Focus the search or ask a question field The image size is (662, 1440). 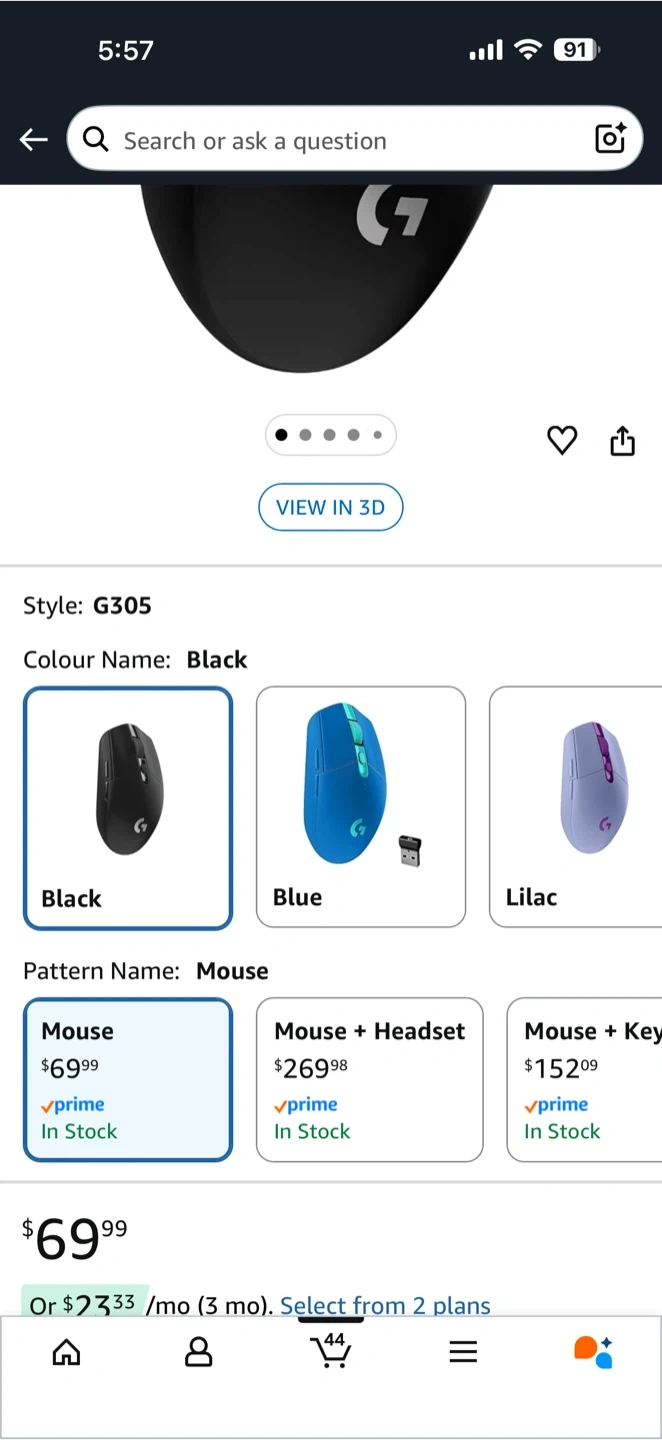click(340, 140)
